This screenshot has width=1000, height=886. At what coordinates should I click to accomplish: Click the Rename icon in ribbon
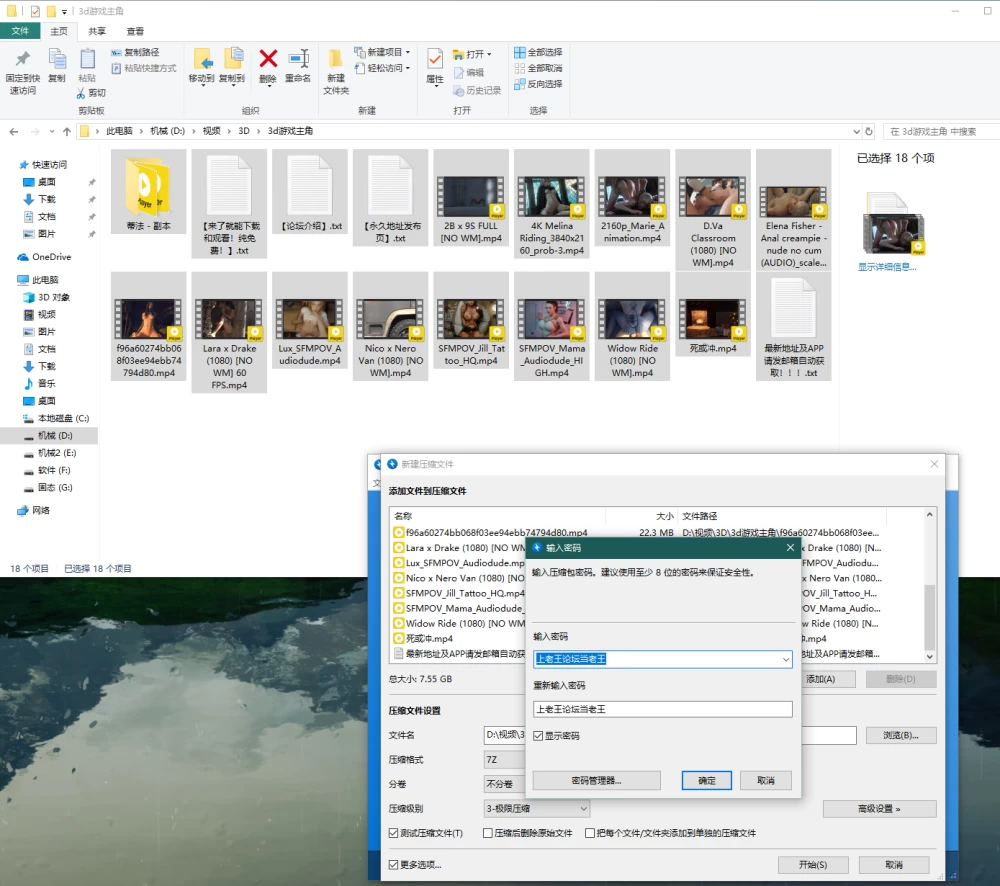(x=298, y=59)
